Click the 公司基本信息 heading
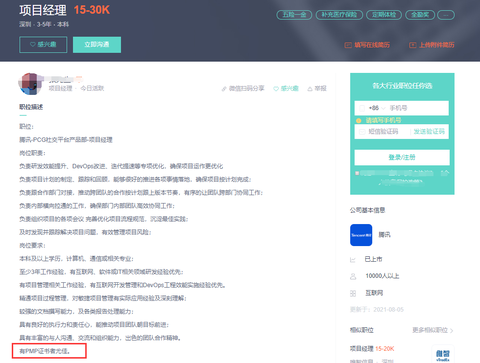Image resolution: width=480 pixels, height=363 pixels. click(367, 210)
